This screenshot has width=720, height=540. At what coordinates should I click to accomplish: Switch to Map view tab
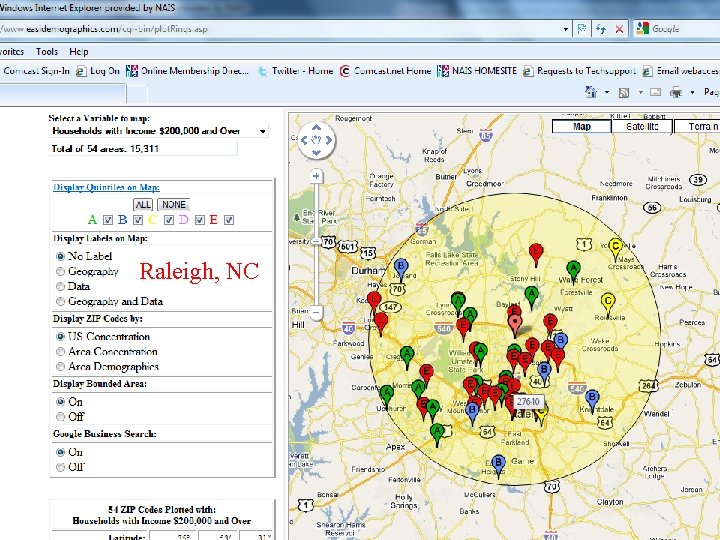[x=581, y=126]
